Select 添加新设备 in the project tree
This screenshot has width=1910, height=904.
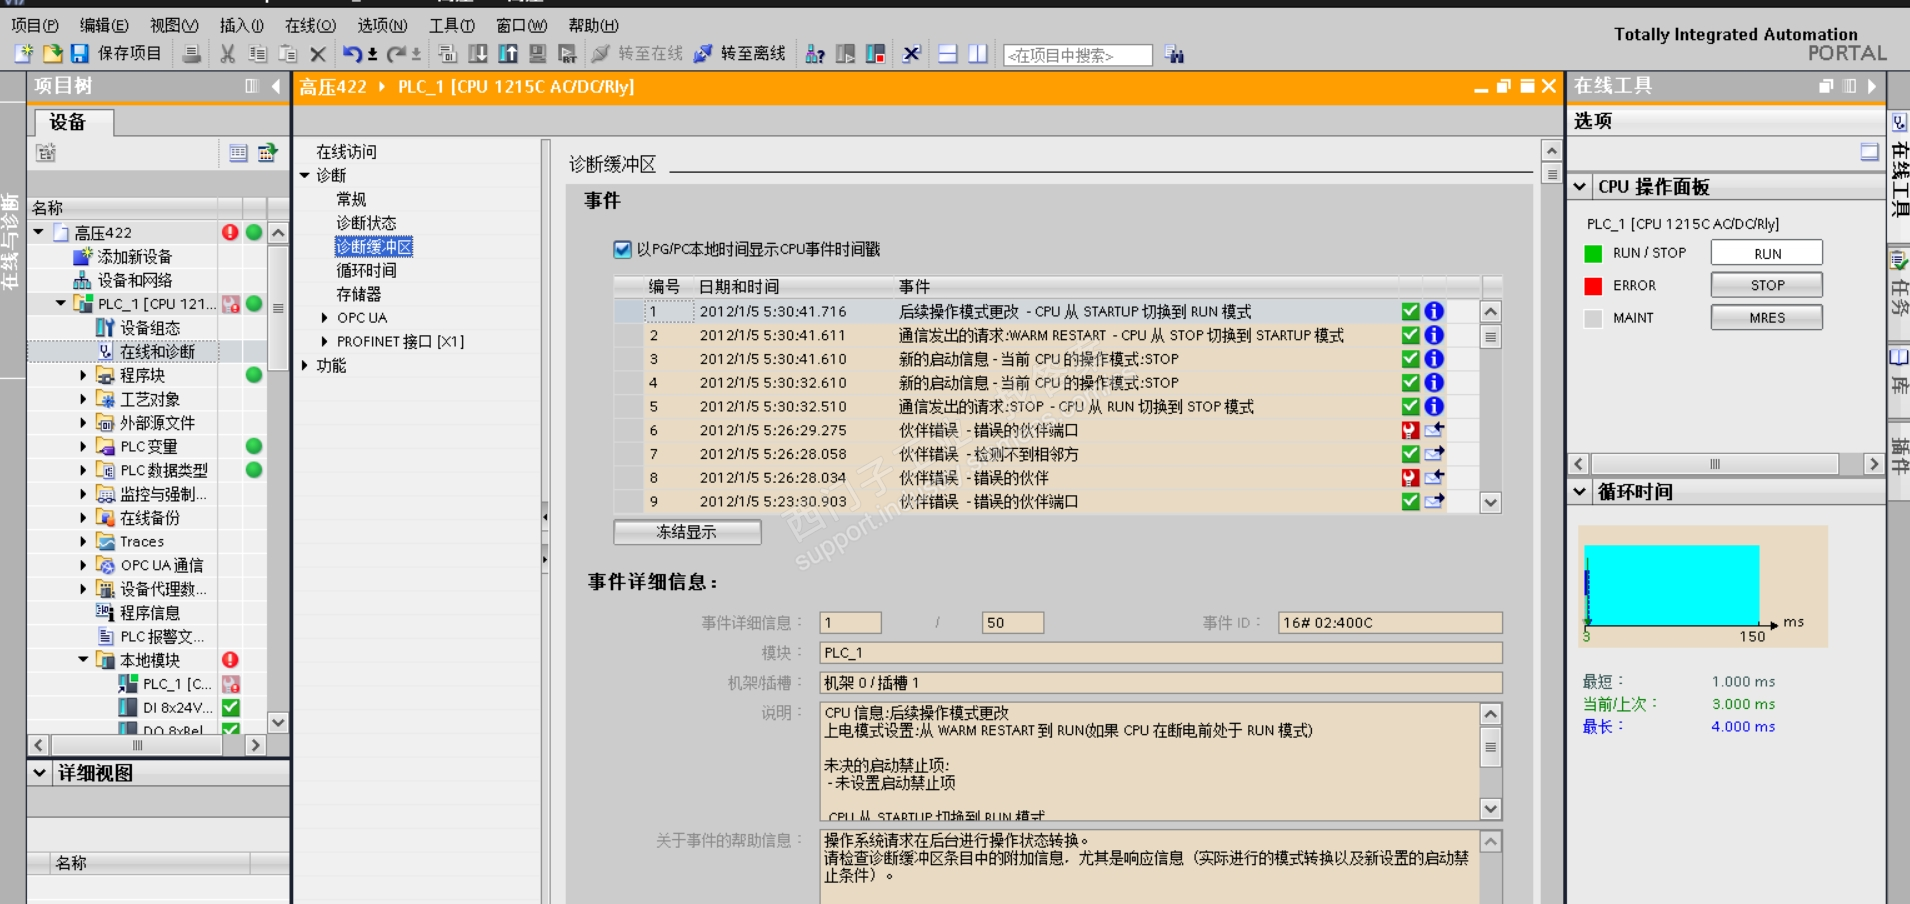tap(134, 257)
